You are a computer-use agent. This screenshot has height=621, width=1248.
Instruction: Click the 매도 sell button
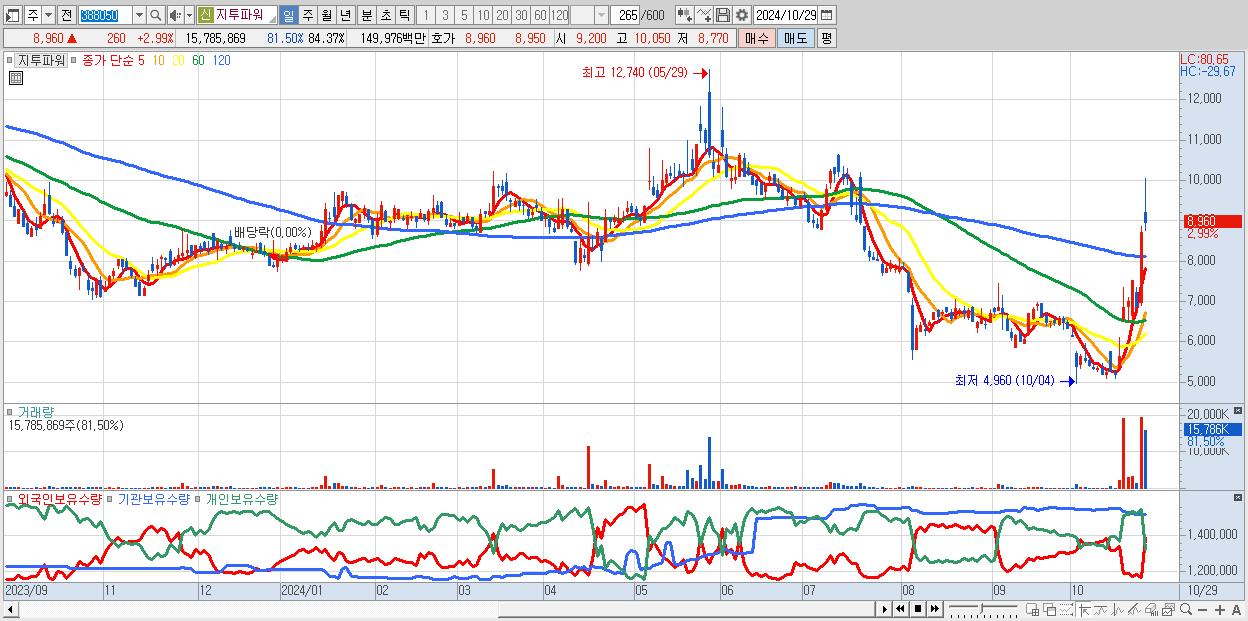(796, 38)
